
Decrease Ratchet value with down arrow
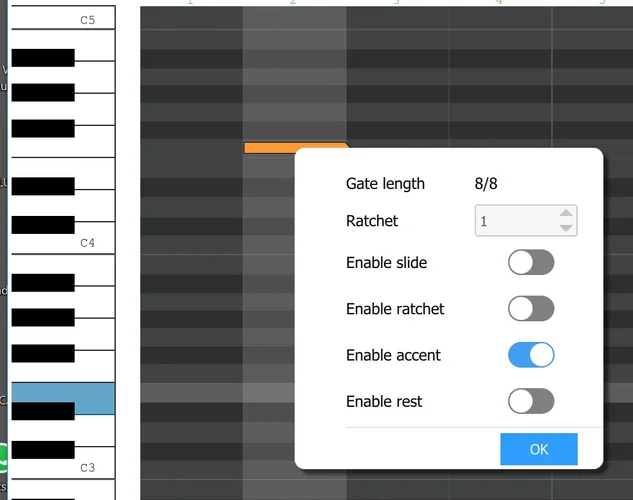[567, 228]
